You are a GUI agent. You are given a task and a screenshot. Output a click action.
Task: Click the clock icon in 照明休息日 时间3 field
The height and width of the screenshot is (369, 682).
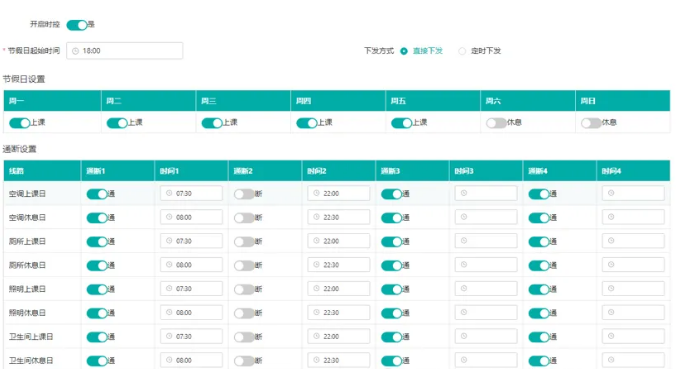(464, 312)
